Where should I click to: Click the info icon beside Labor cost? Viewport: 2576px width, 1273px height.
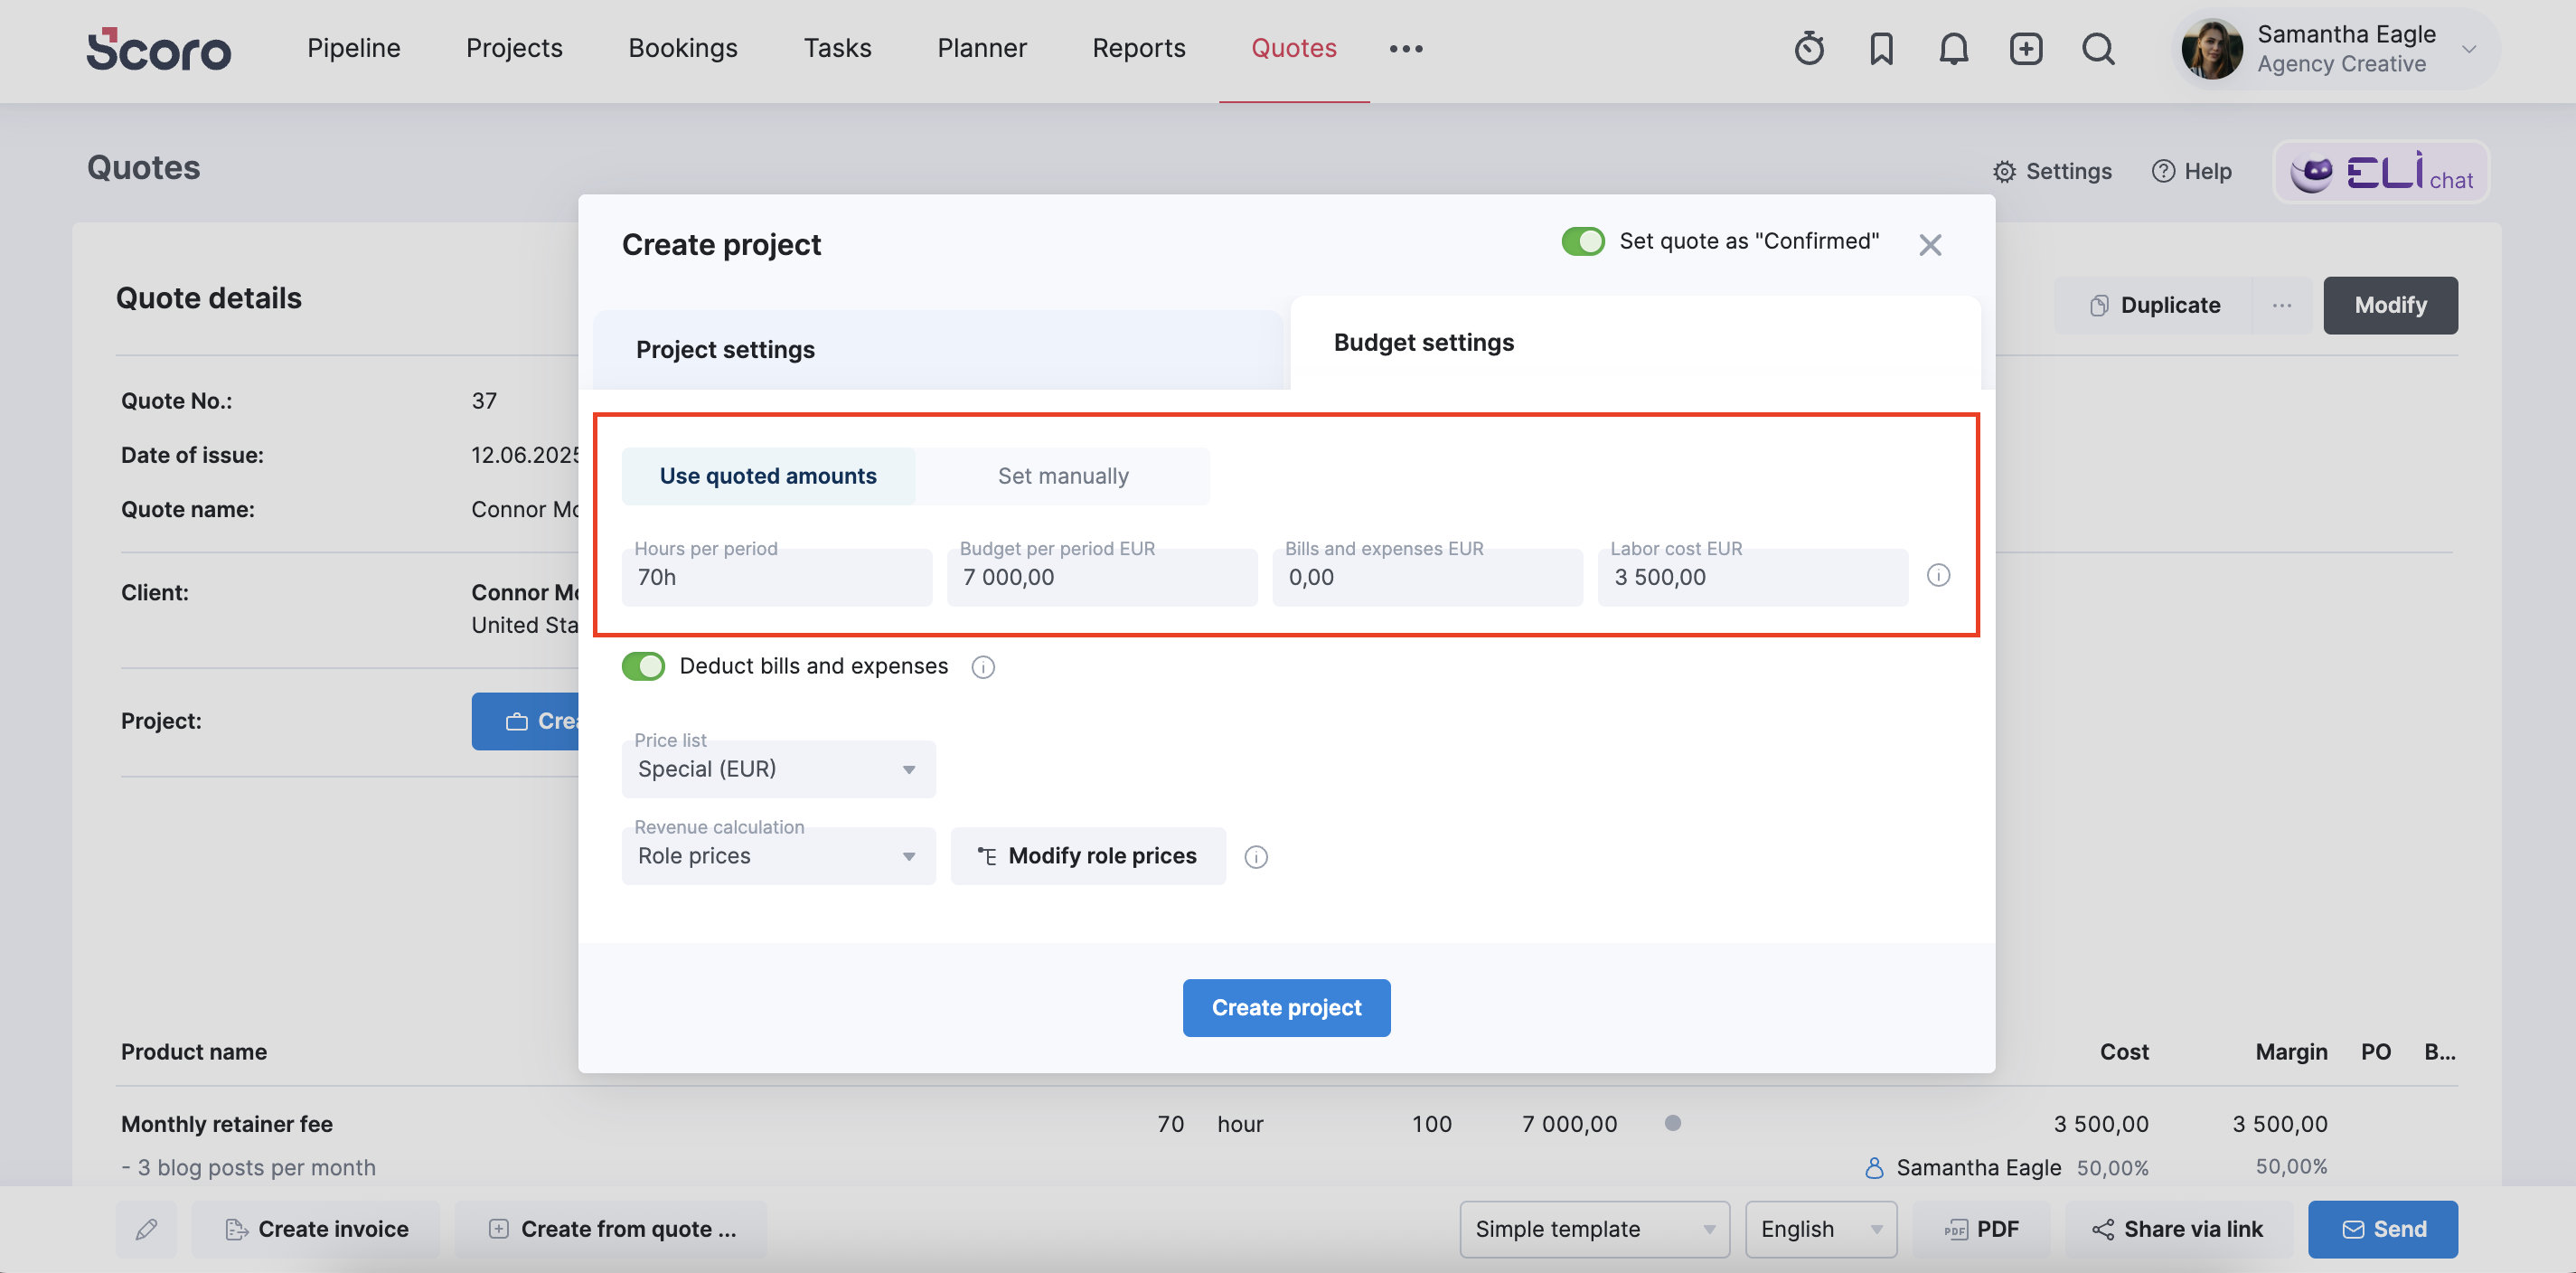(x=1938, y=575)
